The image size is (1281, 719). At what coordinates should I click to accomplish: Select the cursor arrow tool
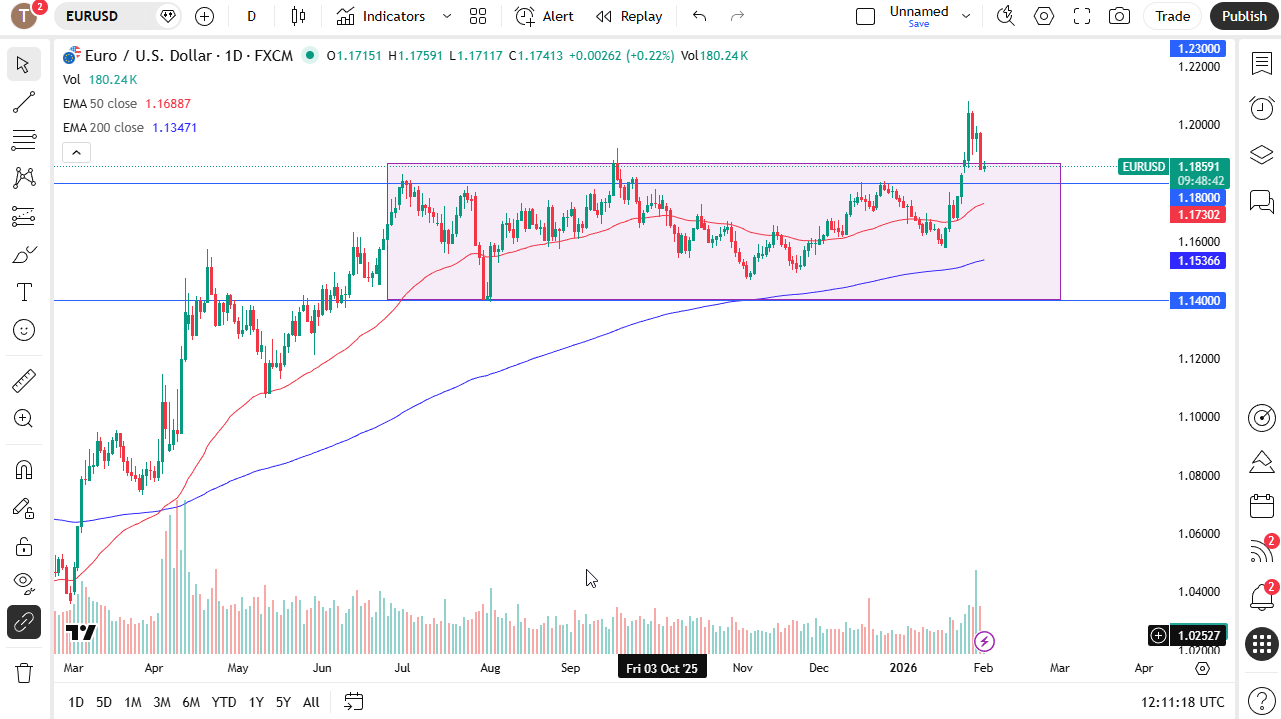click(24, 65)
